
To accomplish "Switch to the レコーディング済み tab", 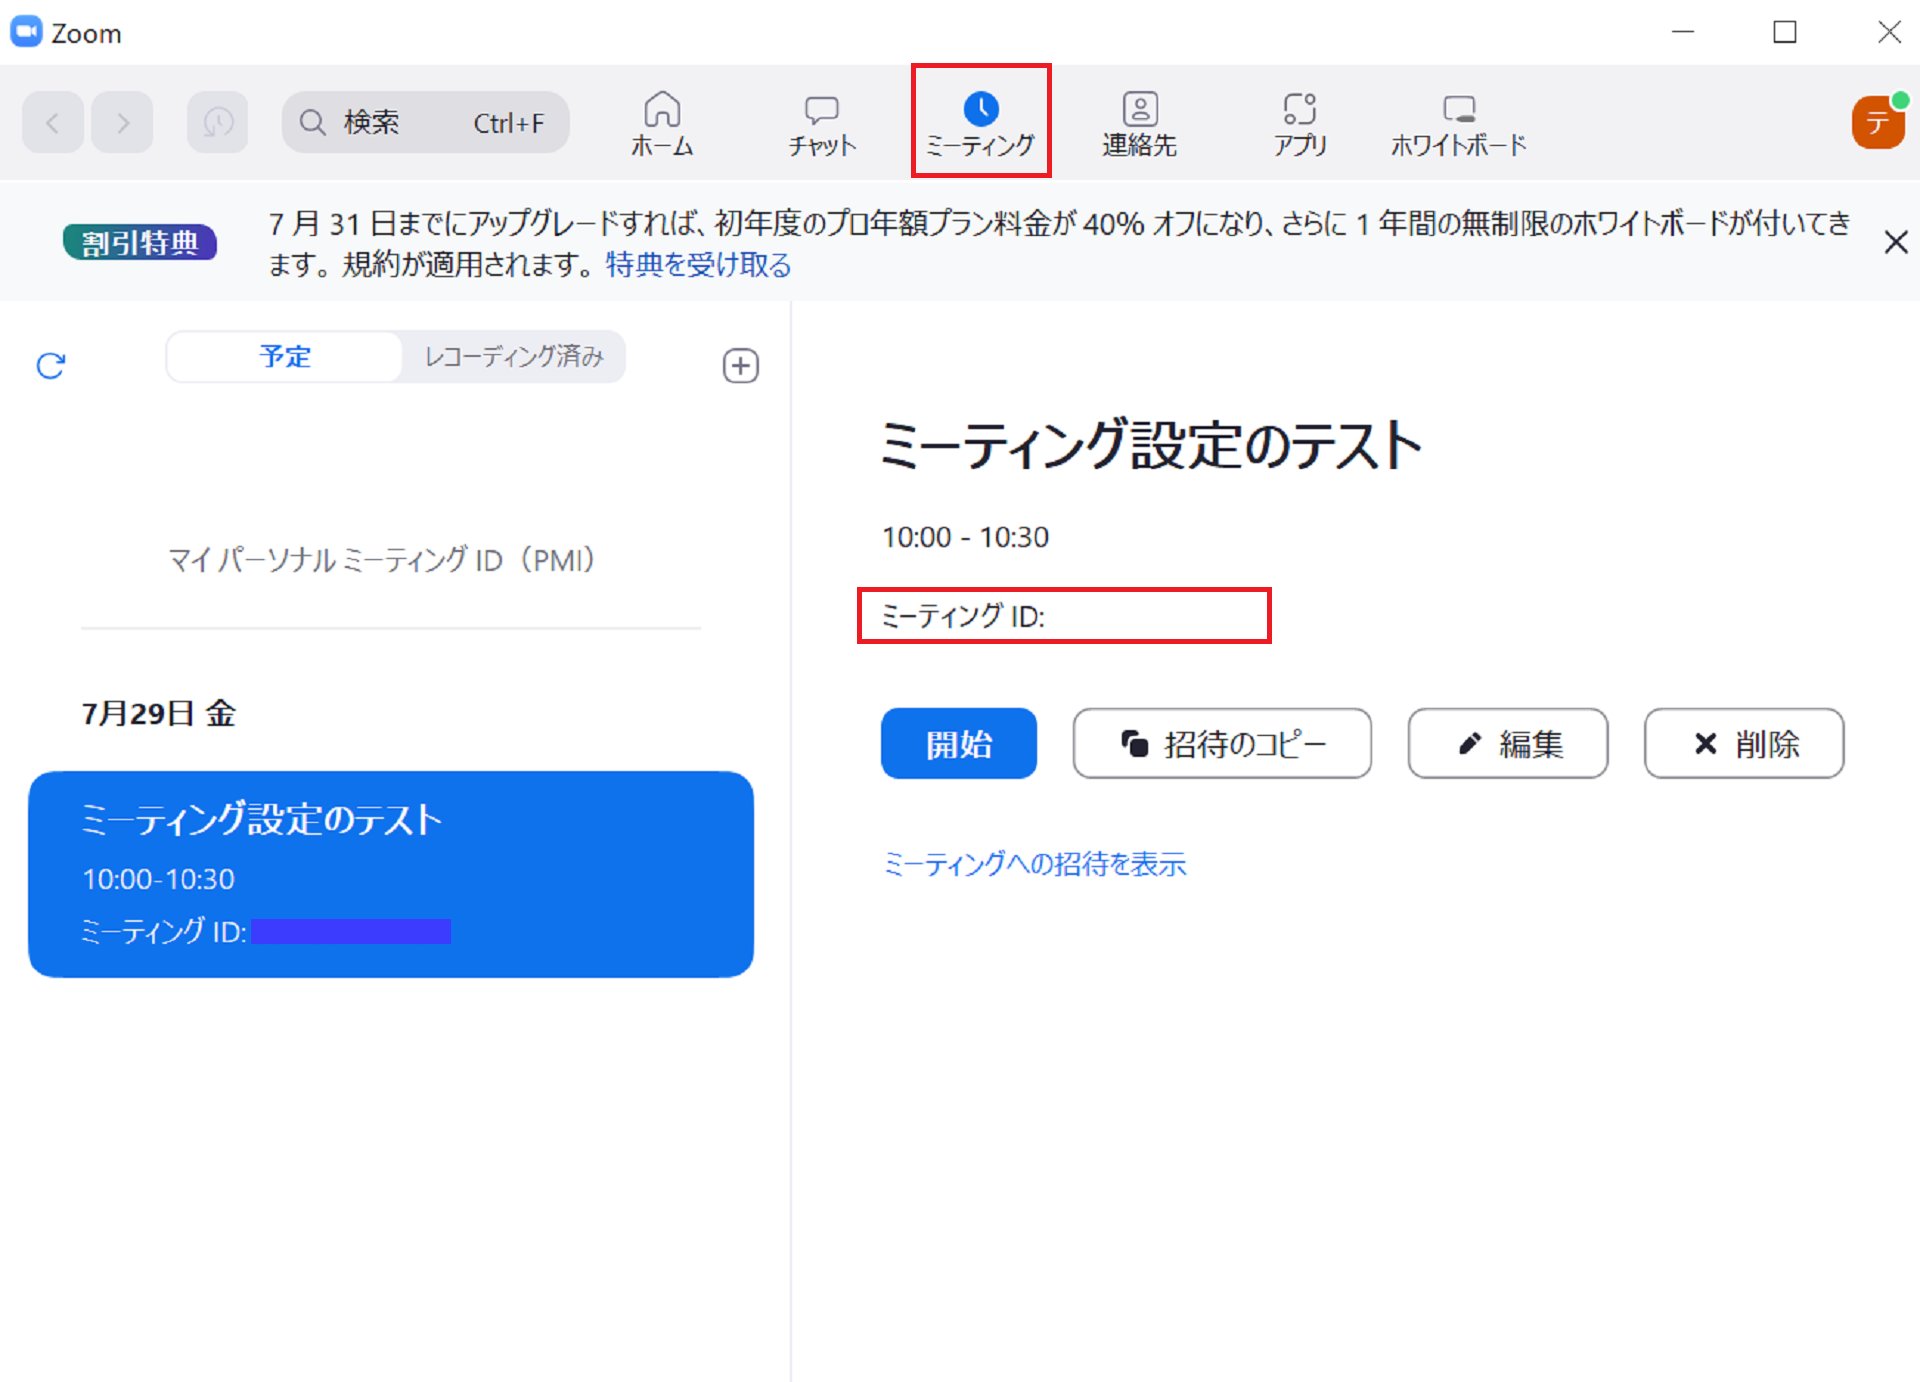I will pyautogui.click(x=514, y=357).
